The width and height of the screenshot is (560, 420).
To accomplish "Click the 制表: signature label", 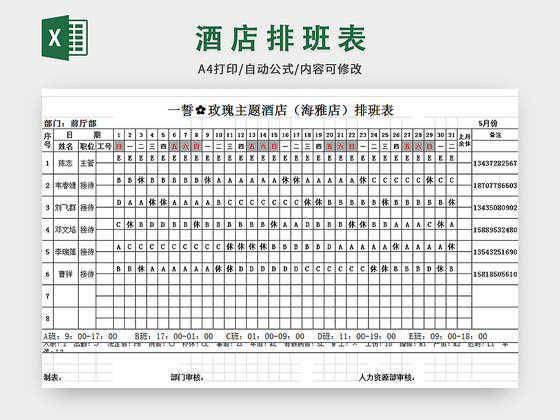I will (52, 377).
